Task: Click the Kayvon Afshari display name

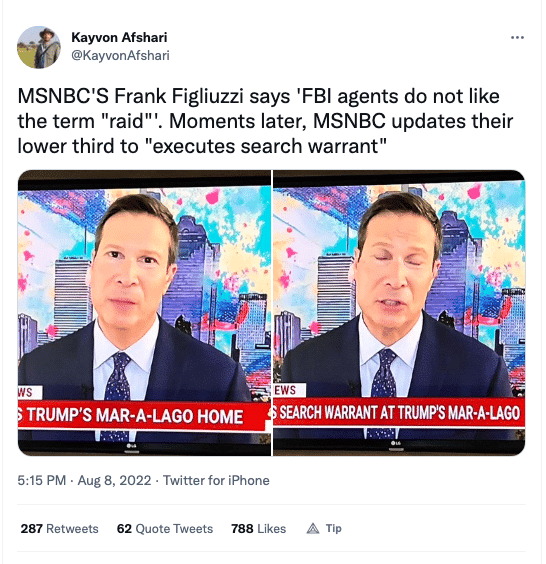Action: (x=119, y=37)
